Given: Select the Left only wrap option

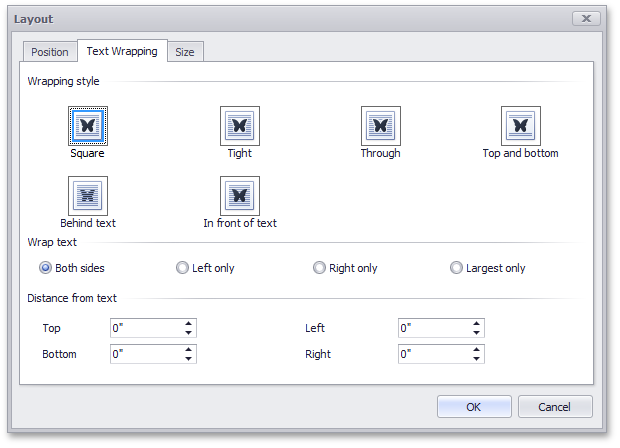Looking at the screenshot, I should click(182, 268).
